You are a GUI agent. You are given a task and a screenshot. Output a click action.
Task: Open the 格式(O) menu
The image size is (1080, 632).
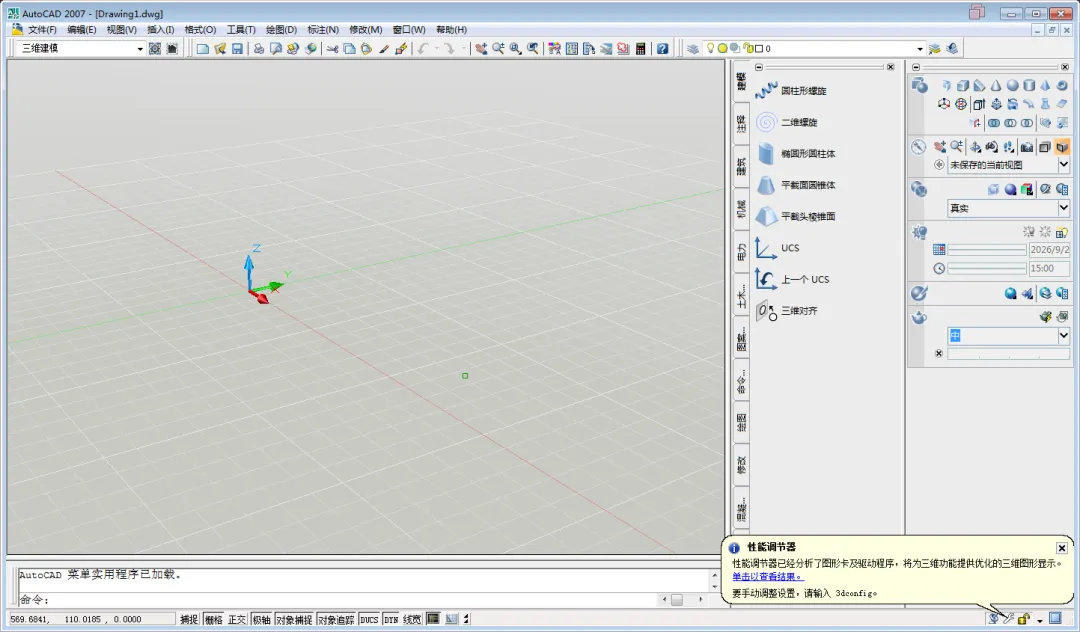pos(200,30)
